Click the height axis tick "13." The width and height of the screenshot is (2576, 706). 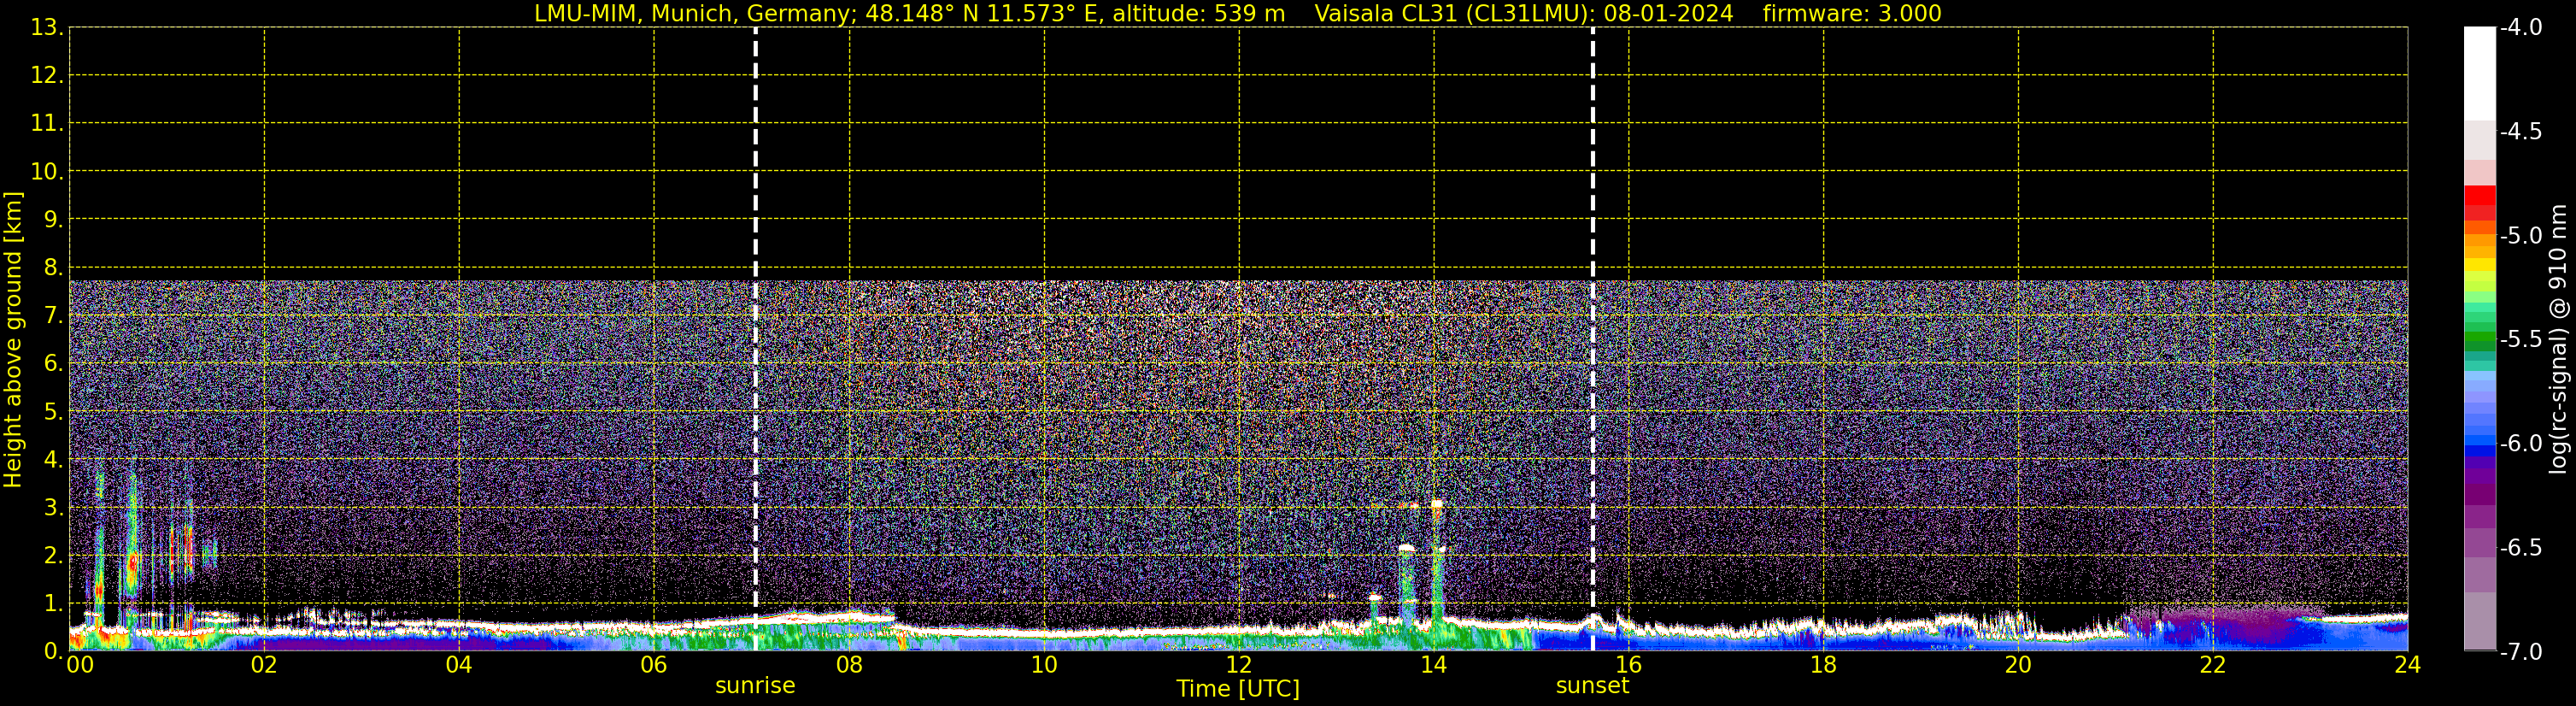[x=47, y=28]
